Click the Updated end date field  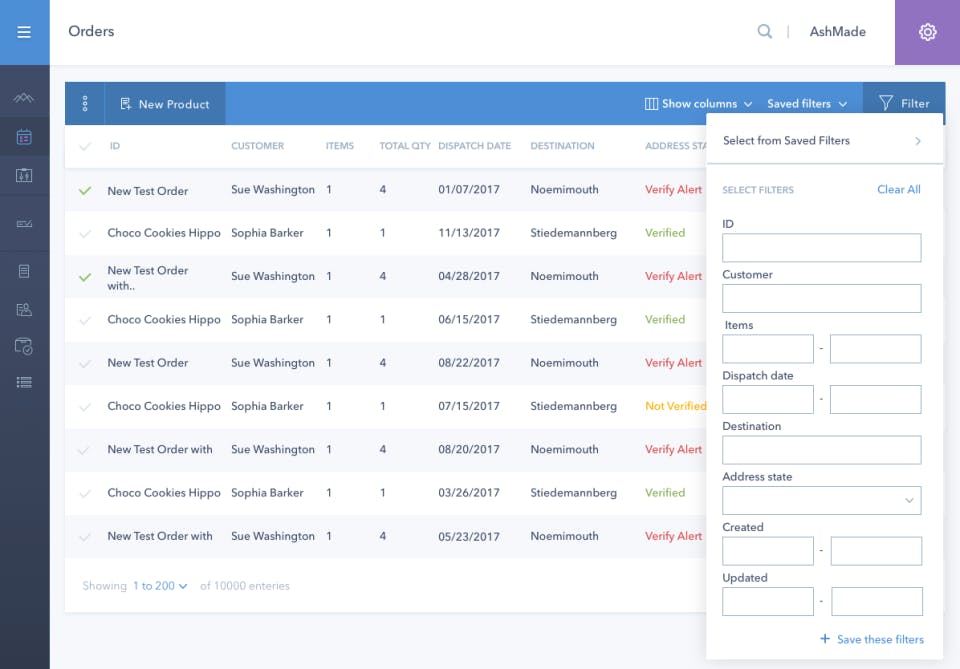(x=877, y=601)
